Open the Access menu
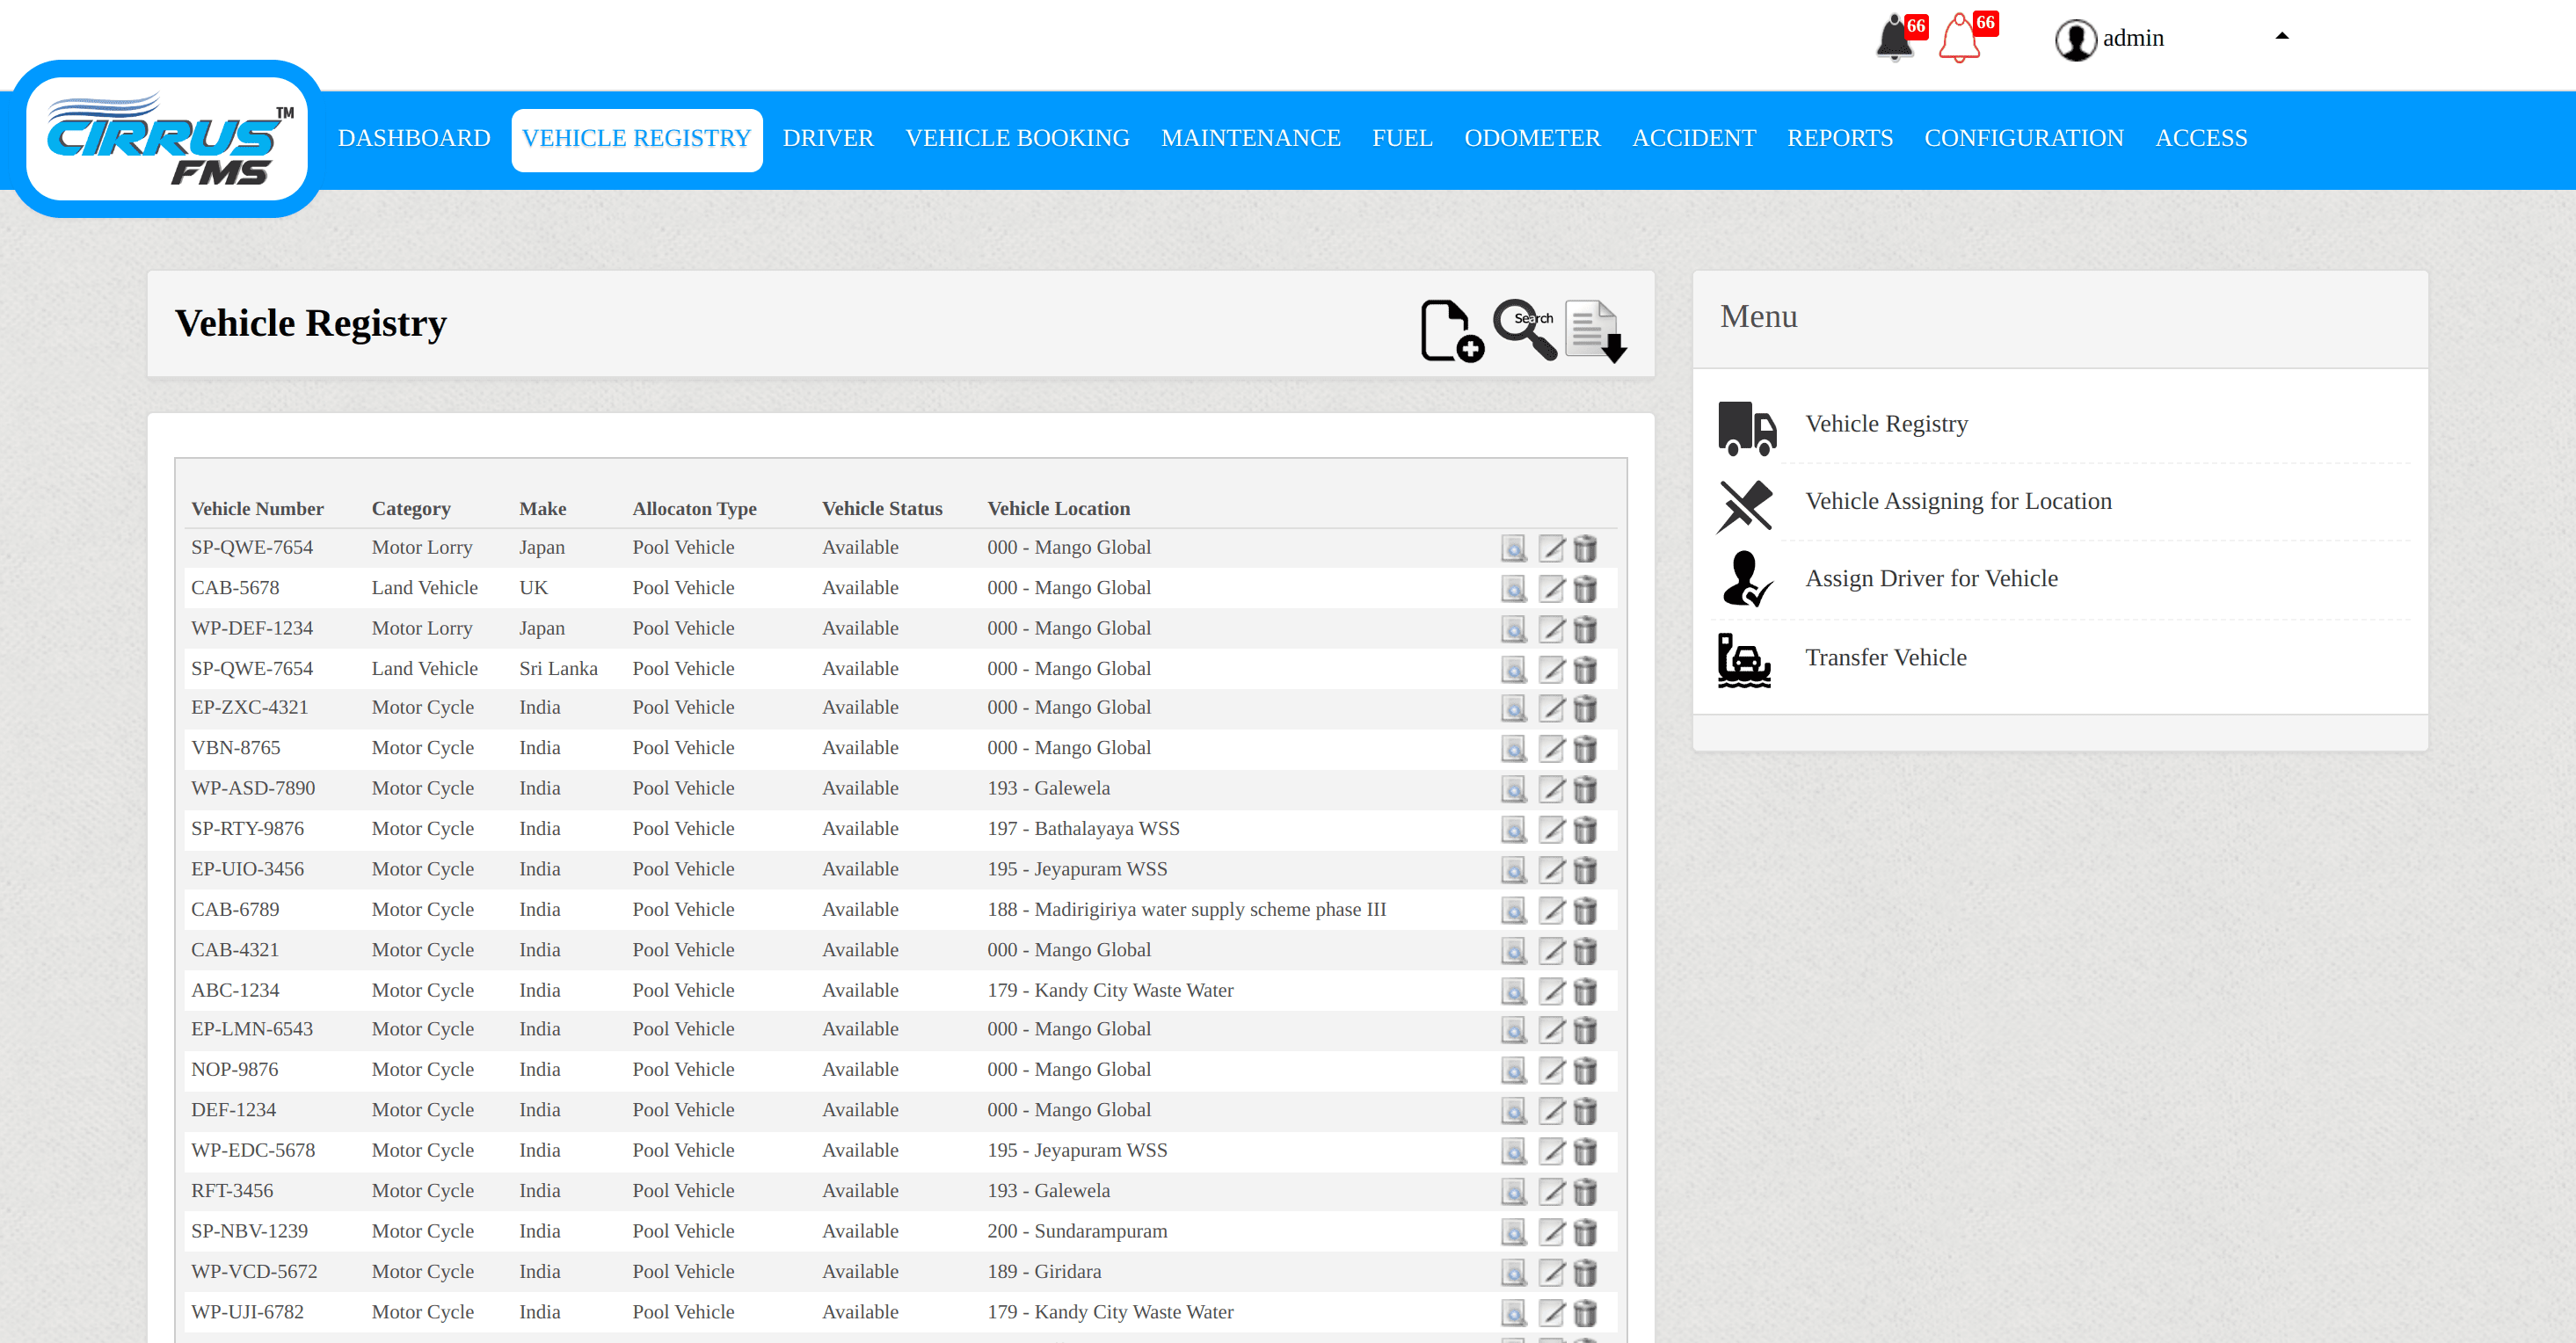Viewport: 2576px width, 1343px height. click(x=2200, y=138)
